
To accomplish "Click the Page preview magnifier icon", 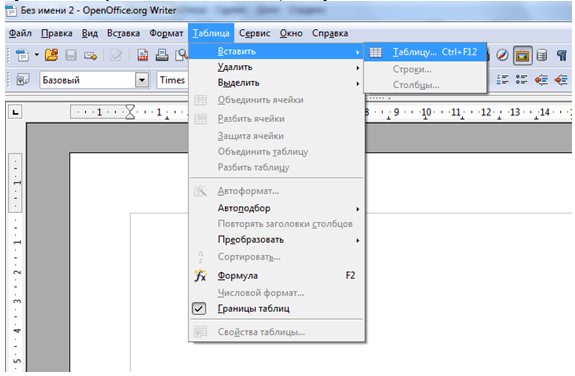I will (182, 55).
